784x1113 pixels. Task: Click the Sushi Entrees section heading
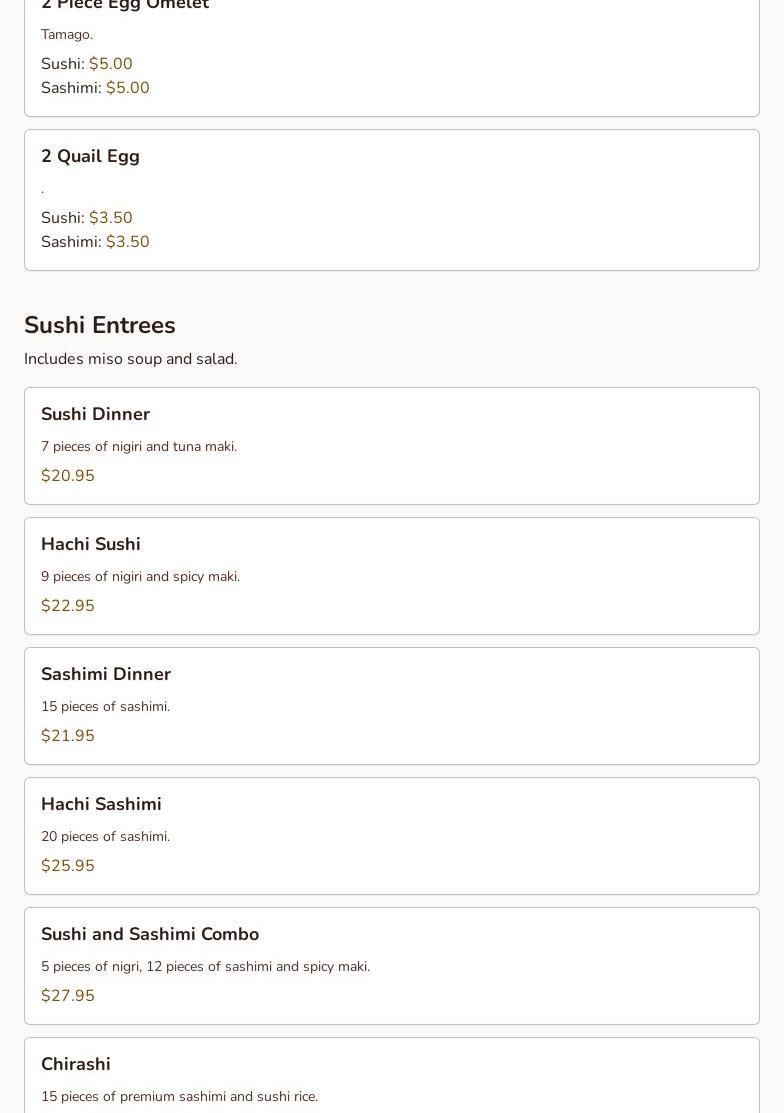[x=99, y=324]
